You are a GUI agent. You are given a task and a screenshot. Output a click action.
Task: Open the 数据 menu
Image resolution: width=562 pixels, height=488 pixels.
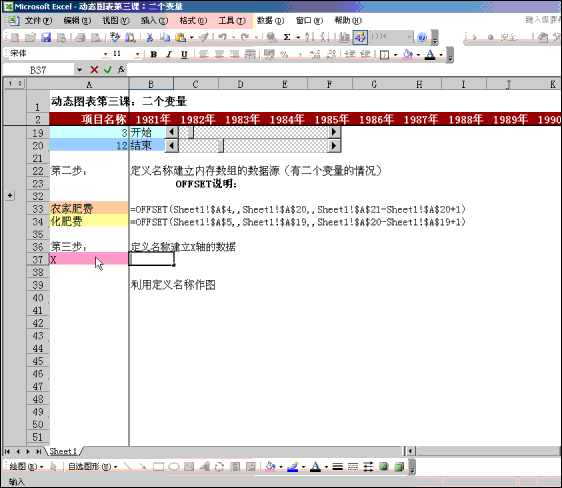[270, 20]
